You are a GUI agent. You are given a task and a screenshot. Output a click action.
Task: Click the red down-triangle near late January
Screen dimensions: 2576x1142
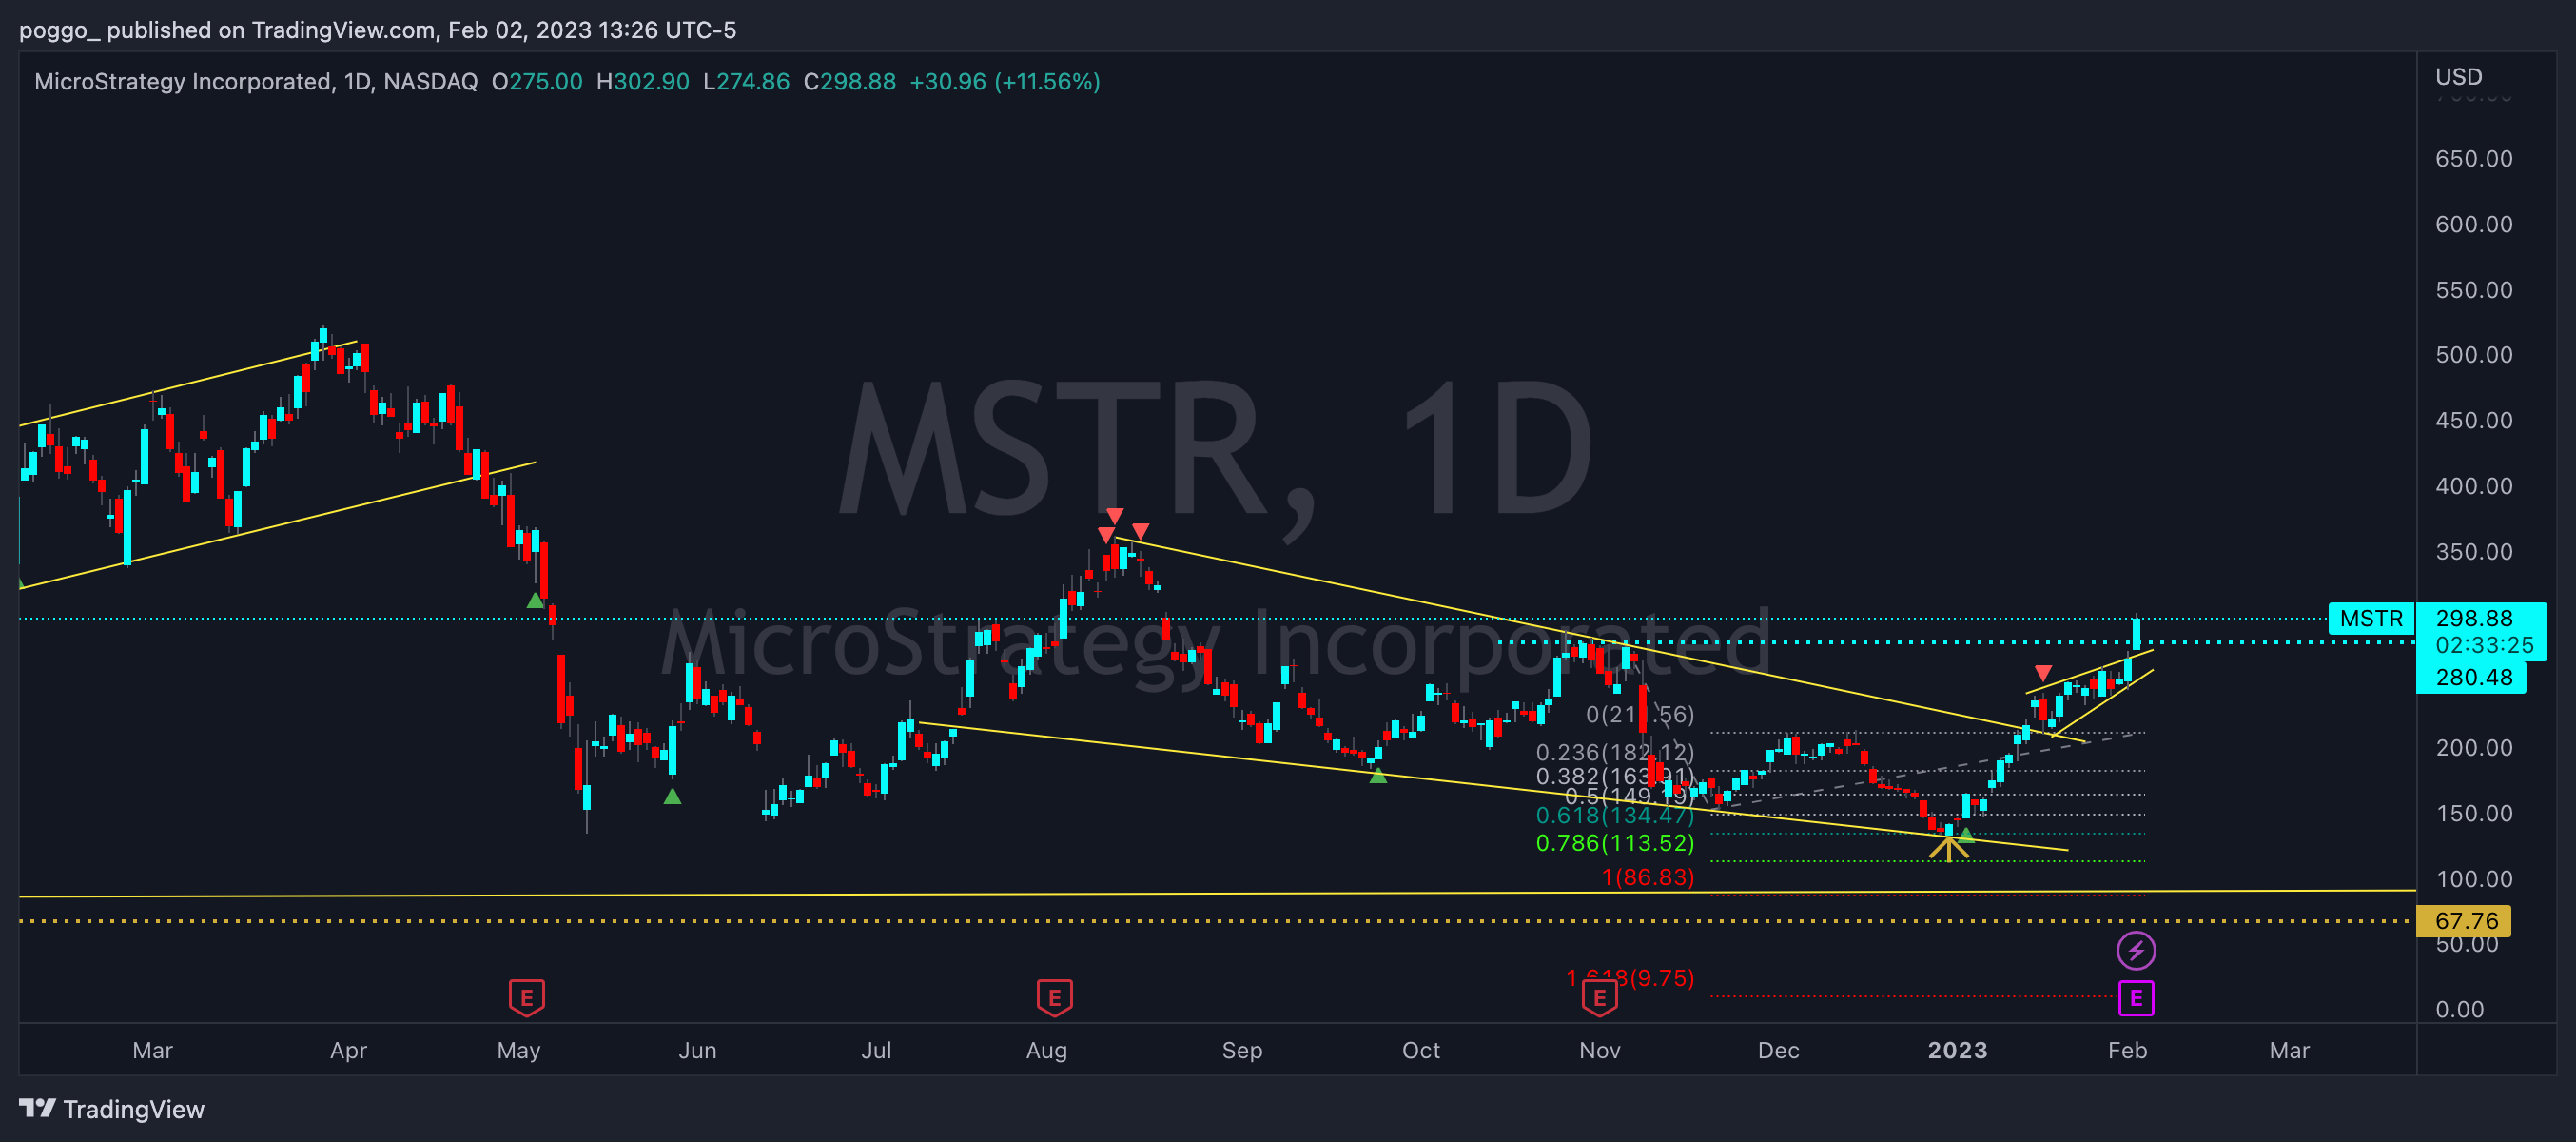tap(2043, 673)
